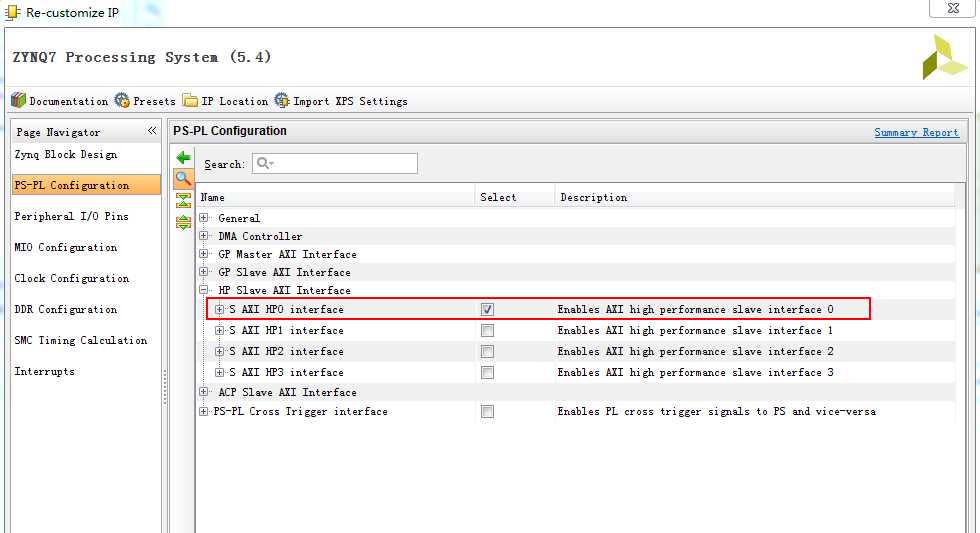Open Clock Configuration page

[72, 279]
